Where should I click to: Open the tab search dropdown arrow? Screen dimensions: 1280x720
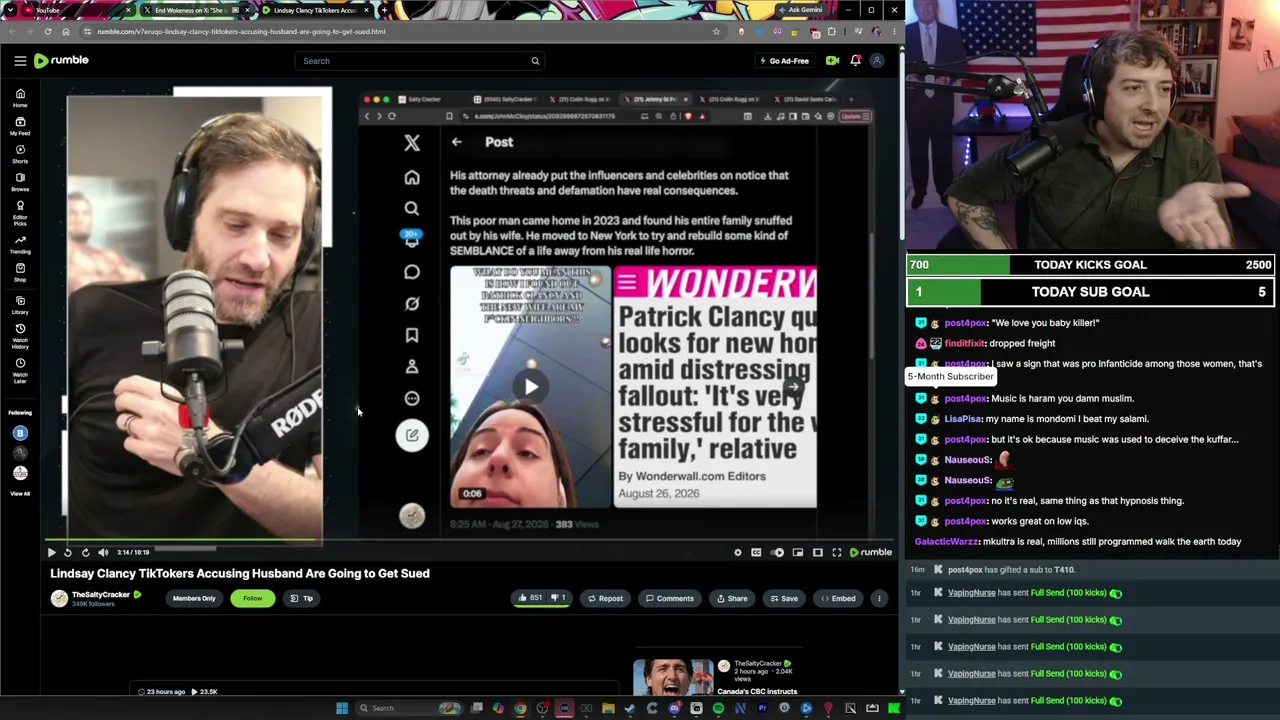11,10
